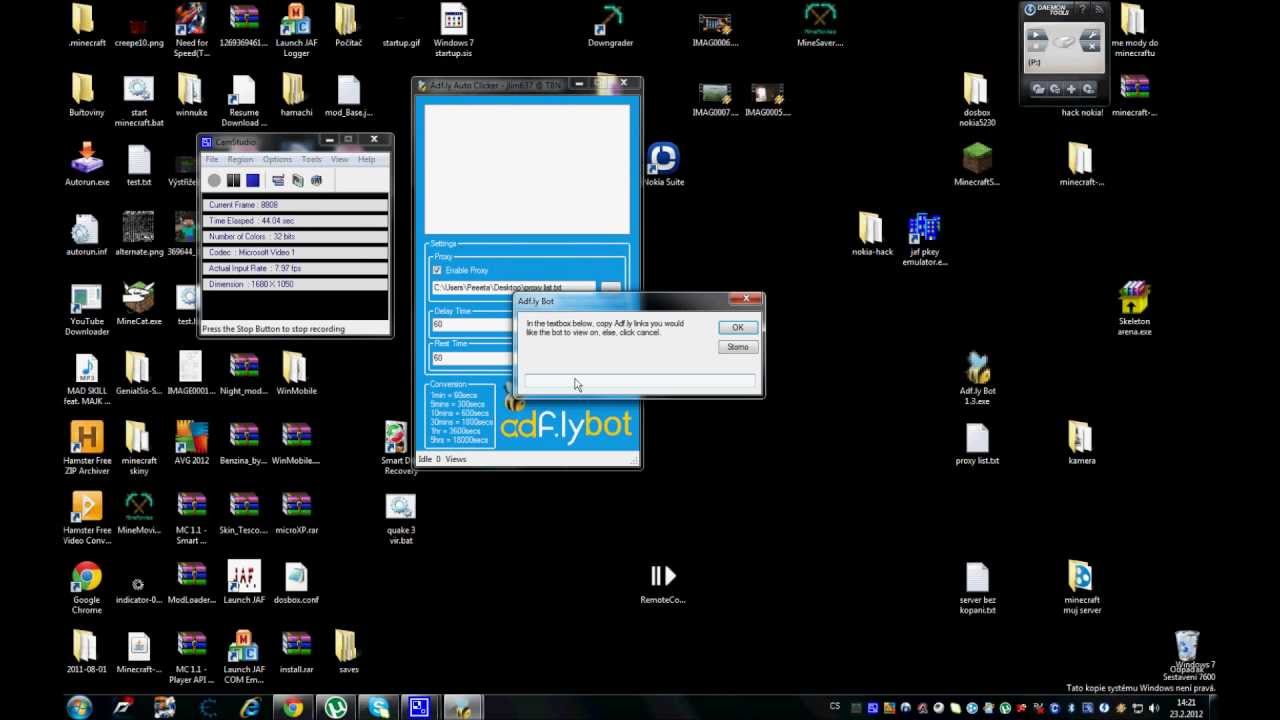Click the blue Stop button in CamStudio
Image resolution: width=1280 pixels, height=720 pixels.
(x=253, y=180)
